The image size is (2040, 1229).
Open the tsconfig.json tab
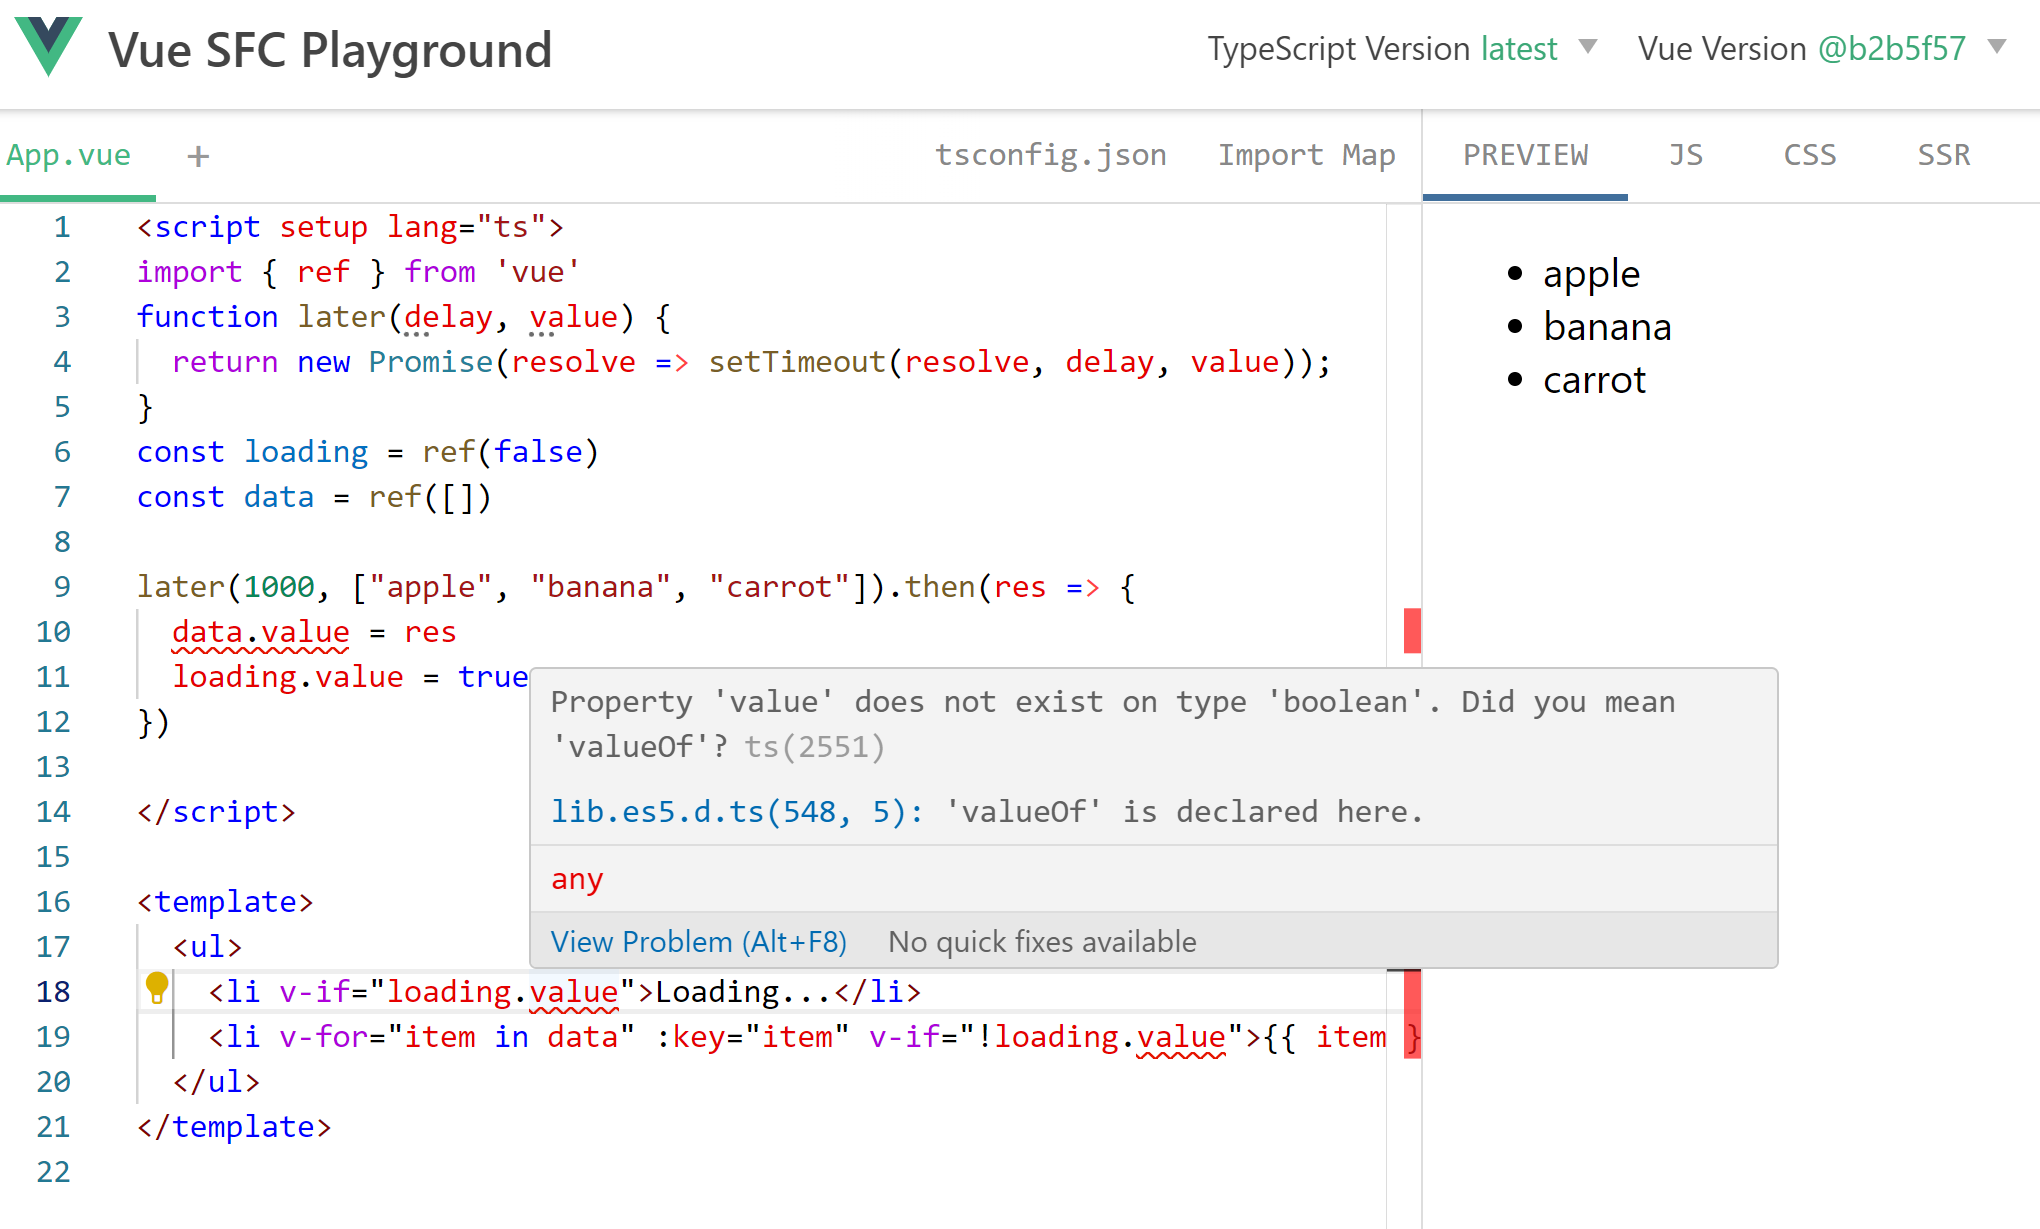click(x=1051, y=155)
